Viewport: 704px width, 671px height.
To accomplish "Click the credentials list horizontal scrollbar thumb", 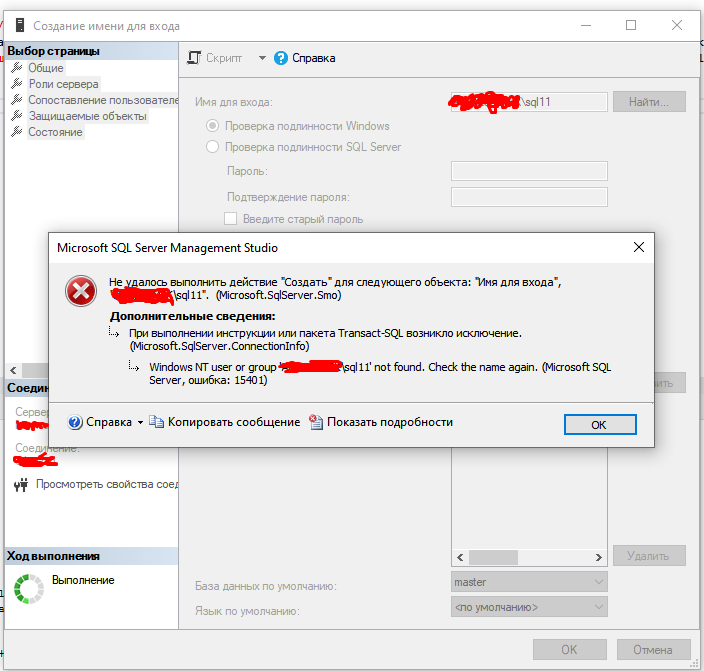I will point(493,557).
